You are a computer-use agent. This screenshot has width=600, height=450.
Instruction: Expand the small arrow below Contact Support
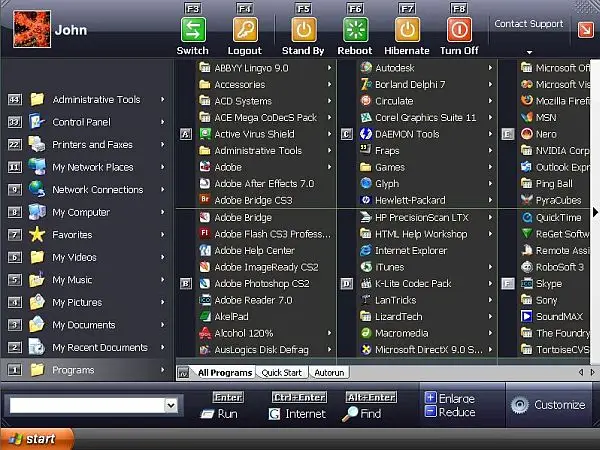(529, 52)
